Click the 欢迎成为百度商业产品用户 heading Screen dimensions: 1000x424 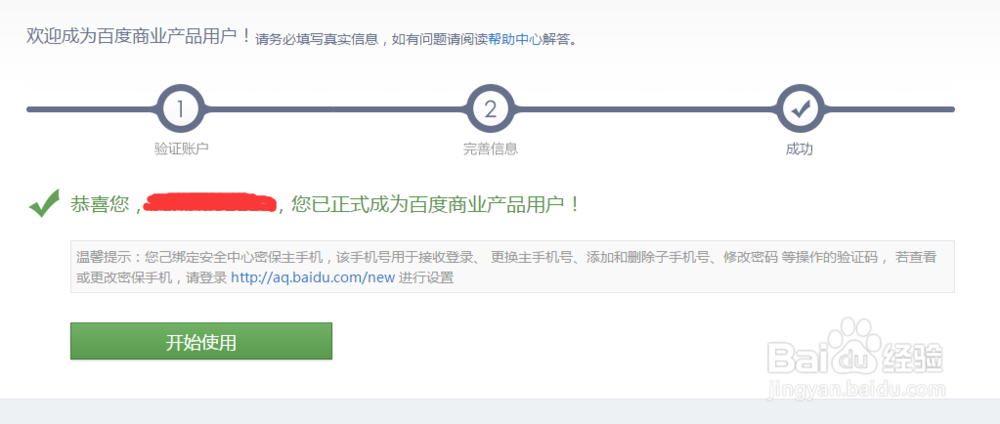point(139,36)
